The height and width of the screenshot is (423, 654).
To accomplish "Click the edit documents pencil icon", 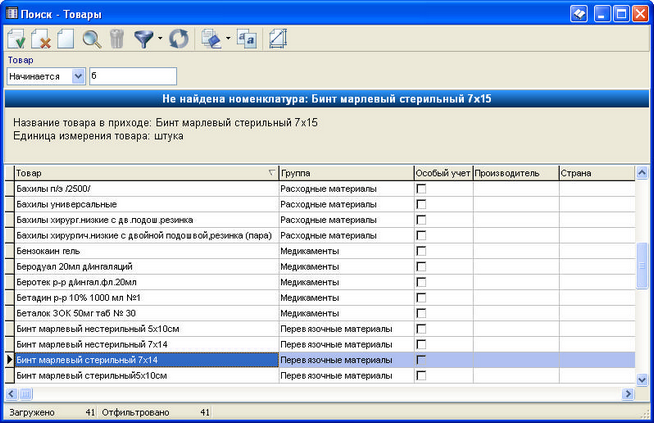I will click(211, 39).
